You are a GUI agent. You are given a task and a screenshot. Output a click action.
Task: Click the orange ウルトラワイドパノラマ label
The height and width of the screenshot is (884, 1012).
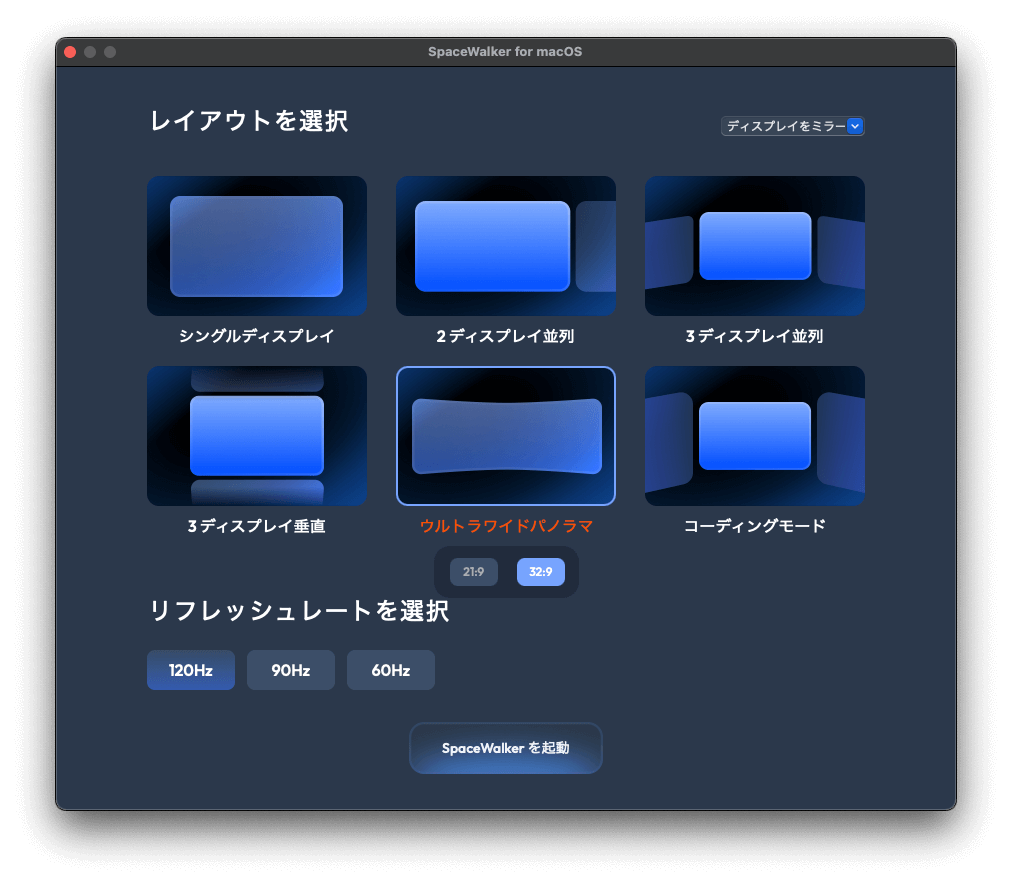click(506, 526)
